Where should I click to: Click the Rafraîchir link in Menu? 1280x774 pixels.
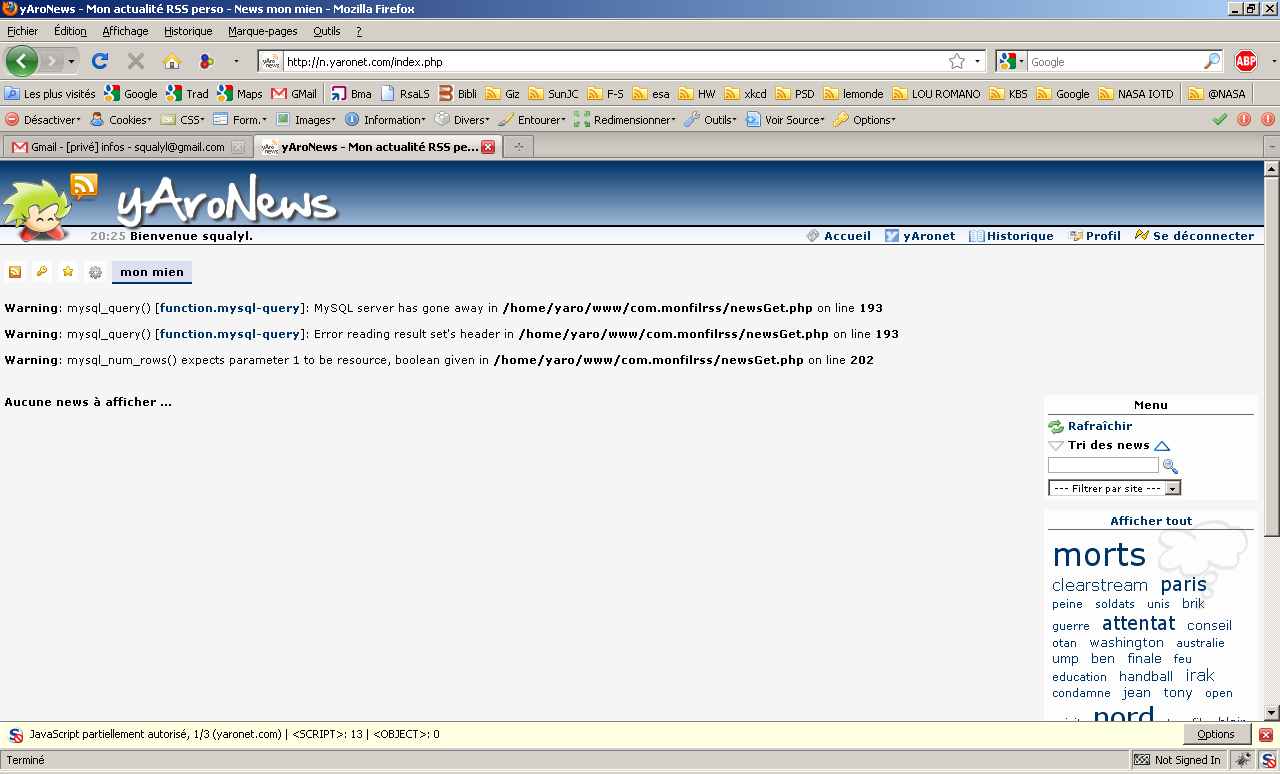tap(1099, 426)
